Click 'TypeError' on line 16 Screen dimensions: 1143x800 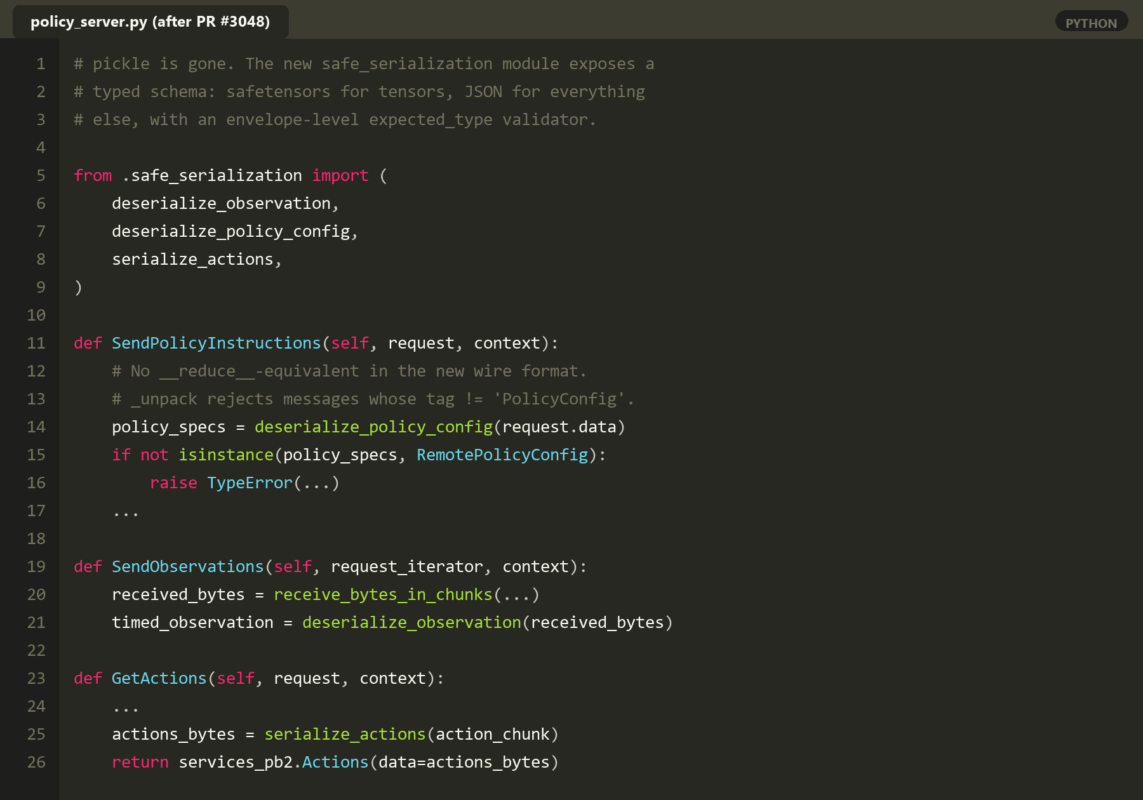[x=249, y=483]
